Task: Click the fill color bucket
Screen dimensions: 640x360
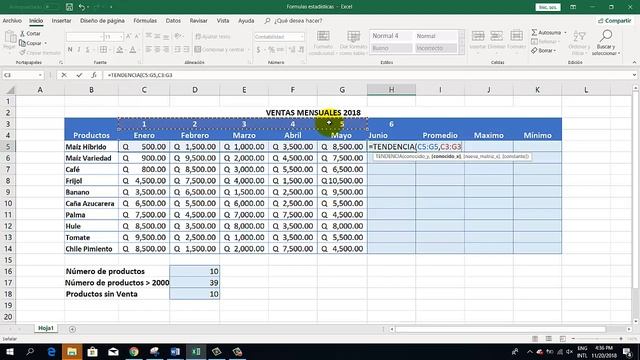Action: point(119,50)
